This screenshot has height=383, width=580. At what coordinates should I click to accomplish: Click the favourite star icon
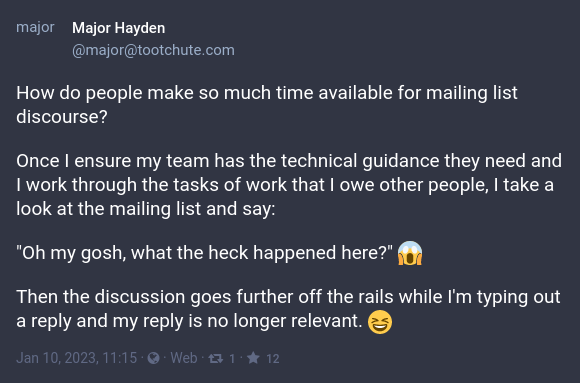(x=253, y=358)
